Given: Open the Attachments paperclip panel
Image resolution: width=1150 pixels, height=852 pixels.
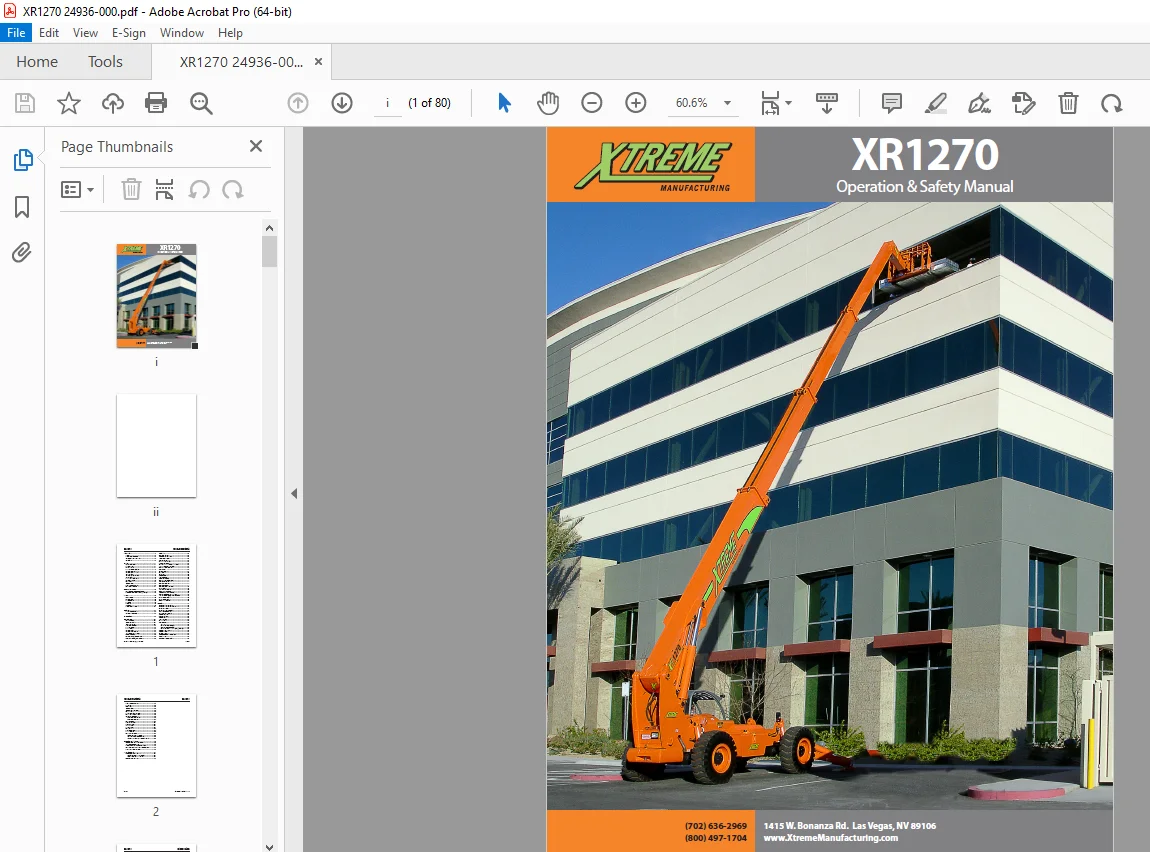Looking at the screenshot, I should pyautogui.click(x=22, y=253).
